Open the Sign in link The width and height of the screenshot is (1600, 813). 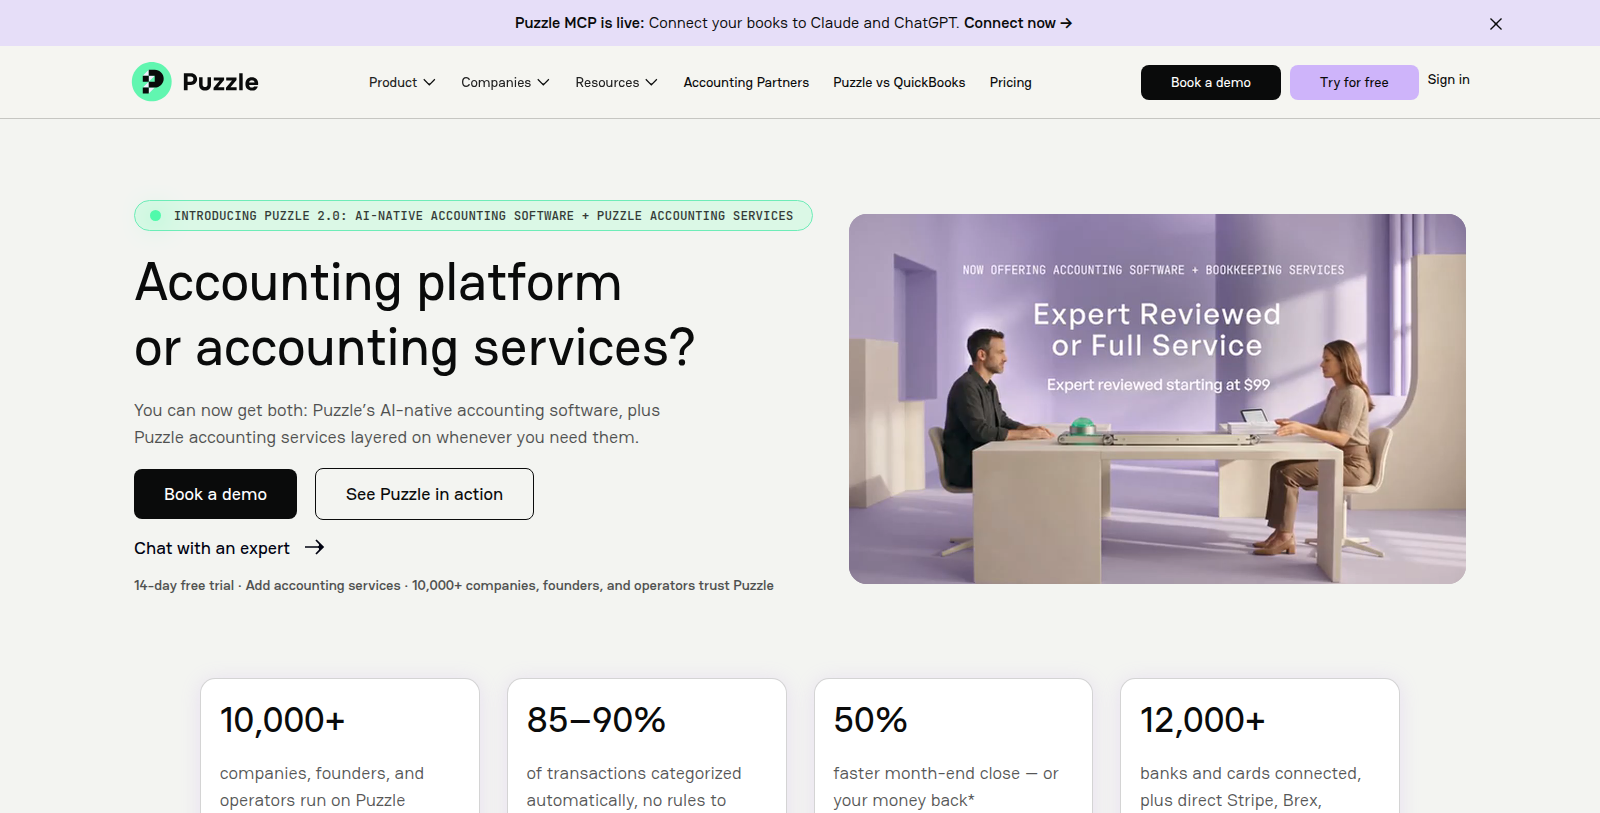pos(1448,80)
